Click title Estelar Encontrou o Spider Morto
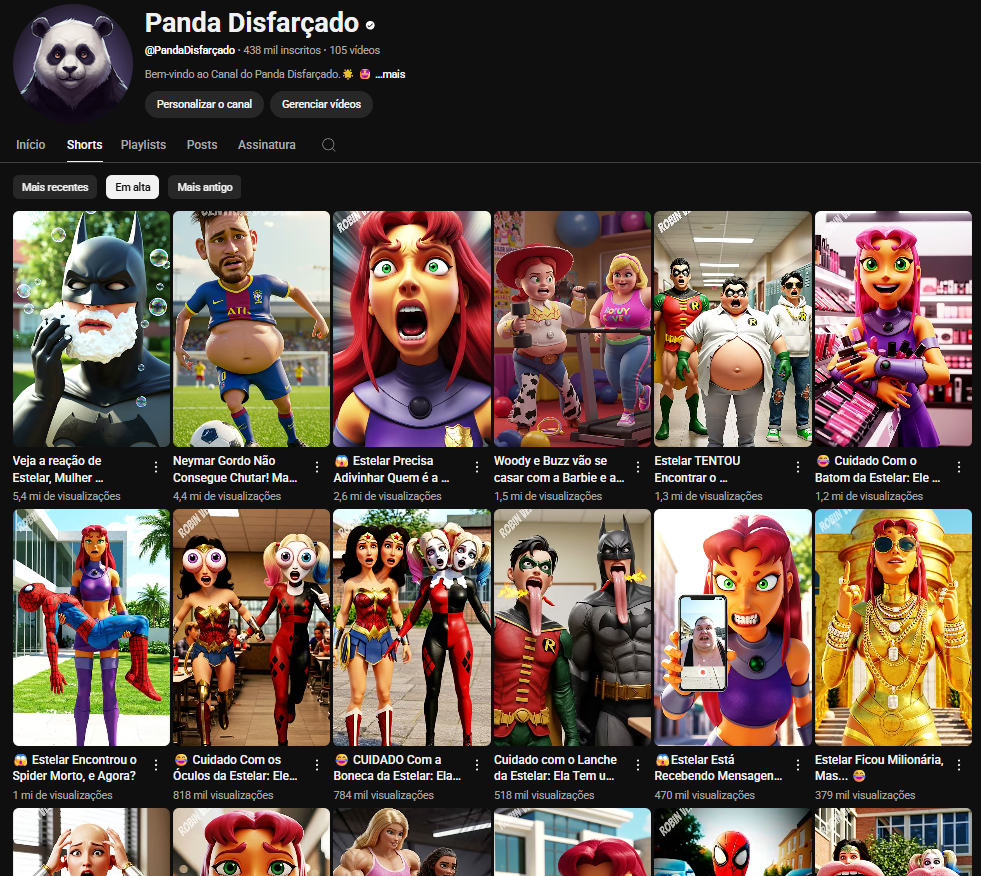Image resolution: width=981 pixels, height=876 pixels. [75, 768]
